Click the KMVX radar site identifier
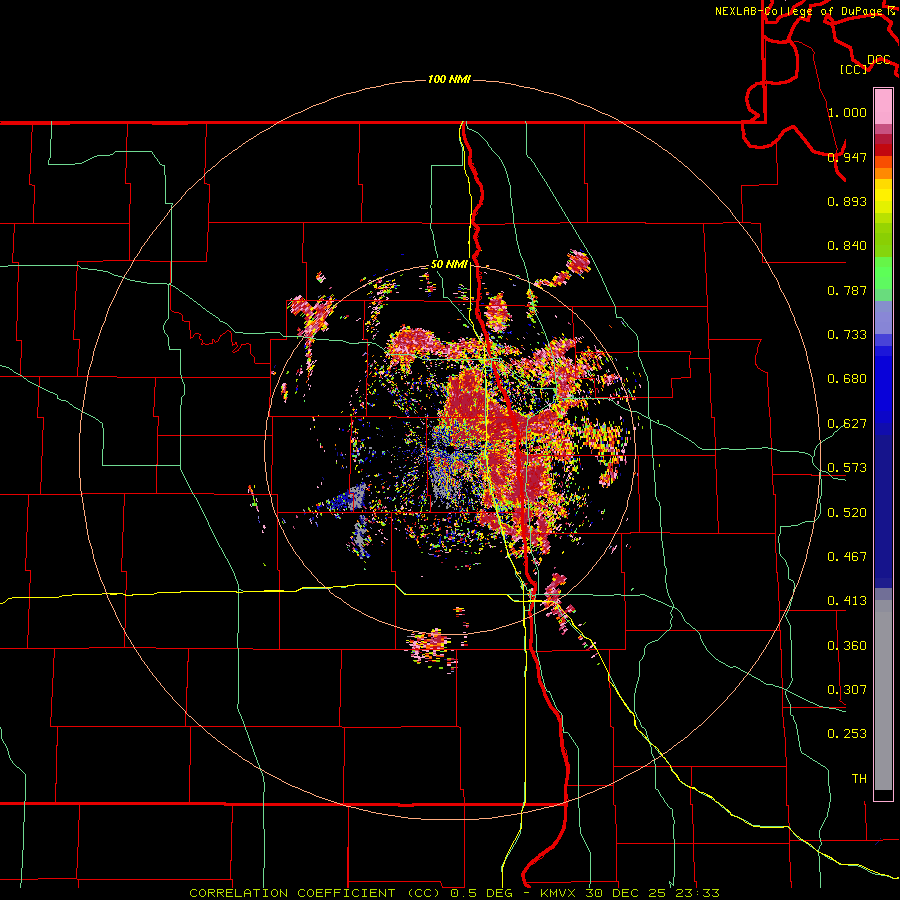Screen dimensions: 900x900 pyautogui.click(x=558, y=893)
